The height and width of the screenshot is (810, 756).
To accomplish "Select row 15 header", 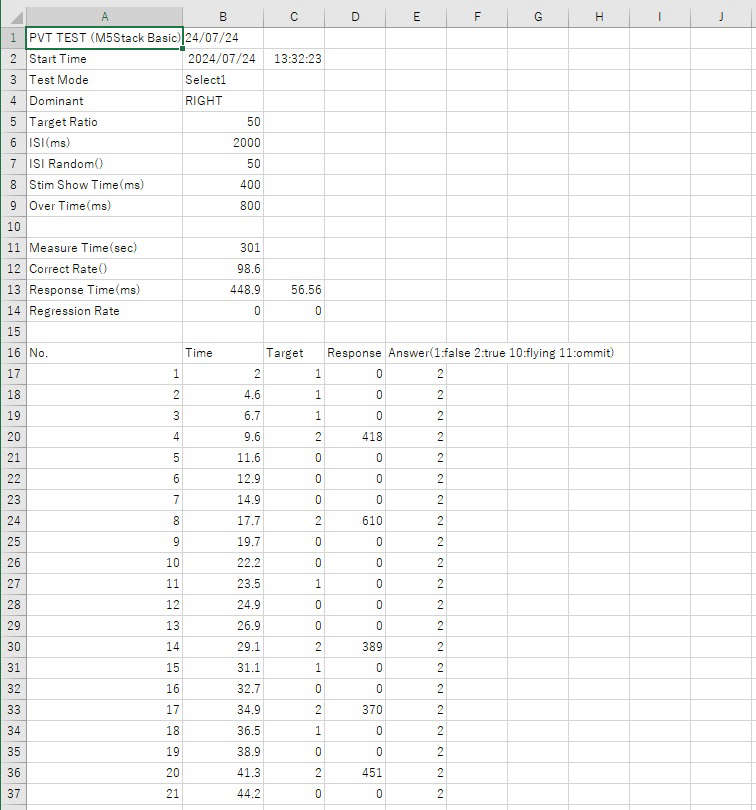I will [x=13, y=332].
